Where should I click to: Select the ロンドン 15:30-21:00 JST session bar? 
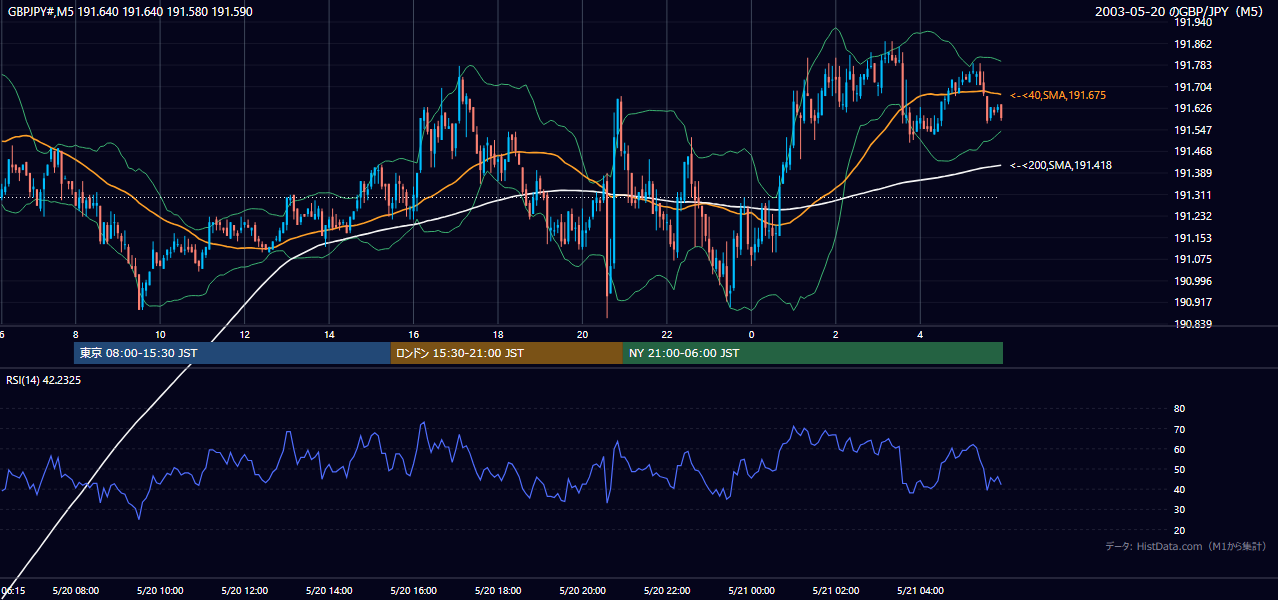pyautogui.click(x=507, y=353)
